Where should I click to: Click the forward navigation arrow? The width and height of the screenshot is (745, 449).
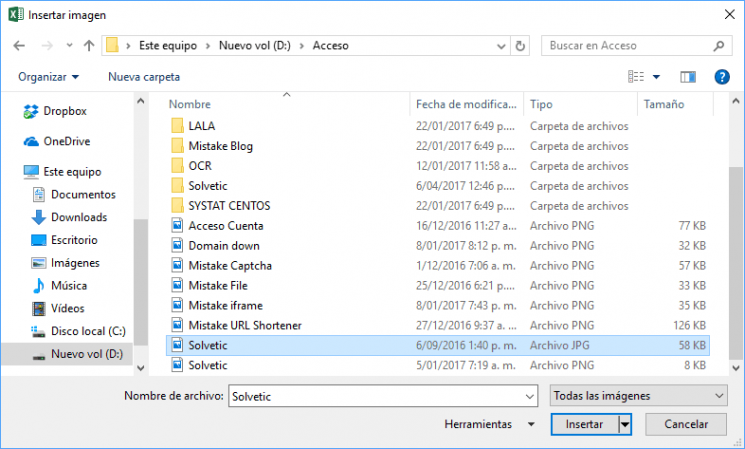[47, 46]
